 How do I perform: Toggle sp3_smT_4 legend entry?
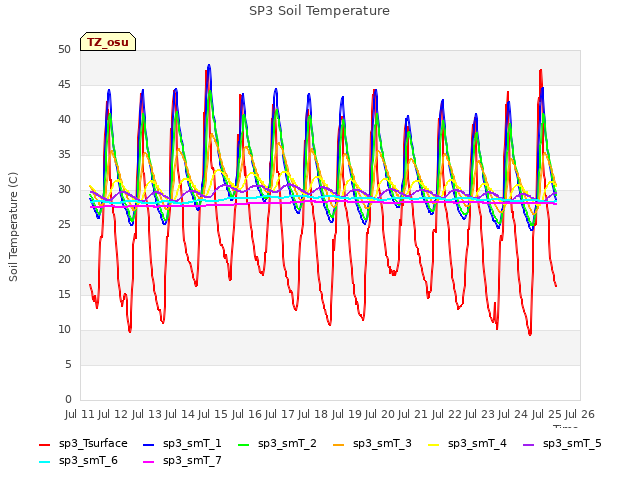tap(467, 444)
